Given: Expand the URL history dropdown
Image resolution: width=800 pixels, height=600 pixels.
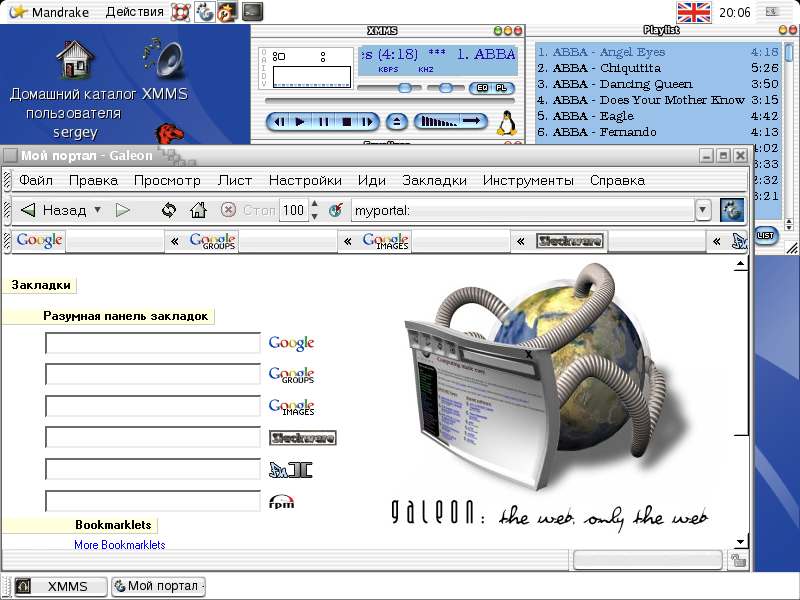Looking at the screenshot, I should [x=703, y=210].
